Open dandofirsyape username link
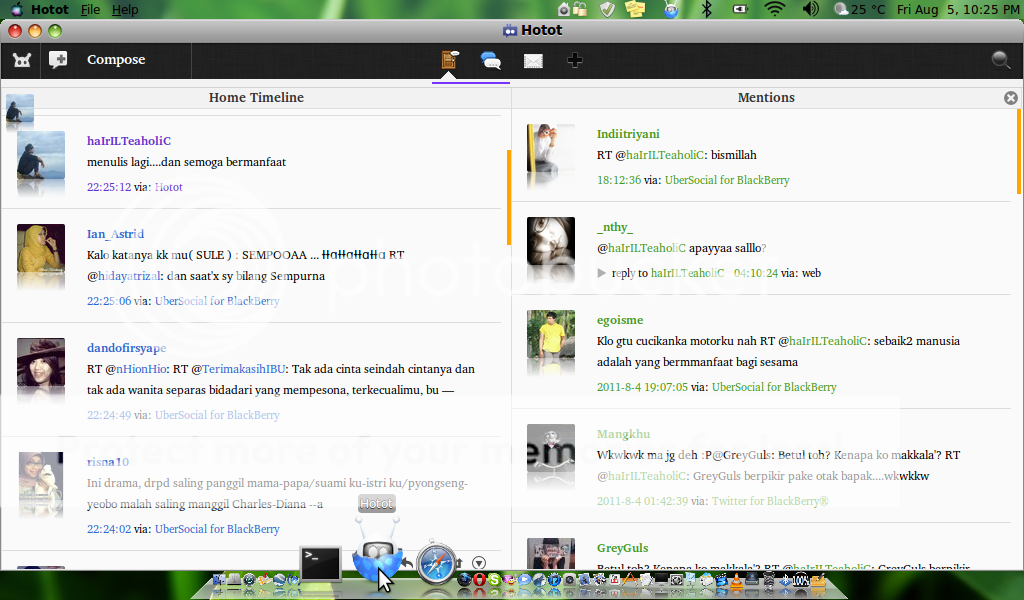This screenshot has height=600, width=1024. [127, 348]
